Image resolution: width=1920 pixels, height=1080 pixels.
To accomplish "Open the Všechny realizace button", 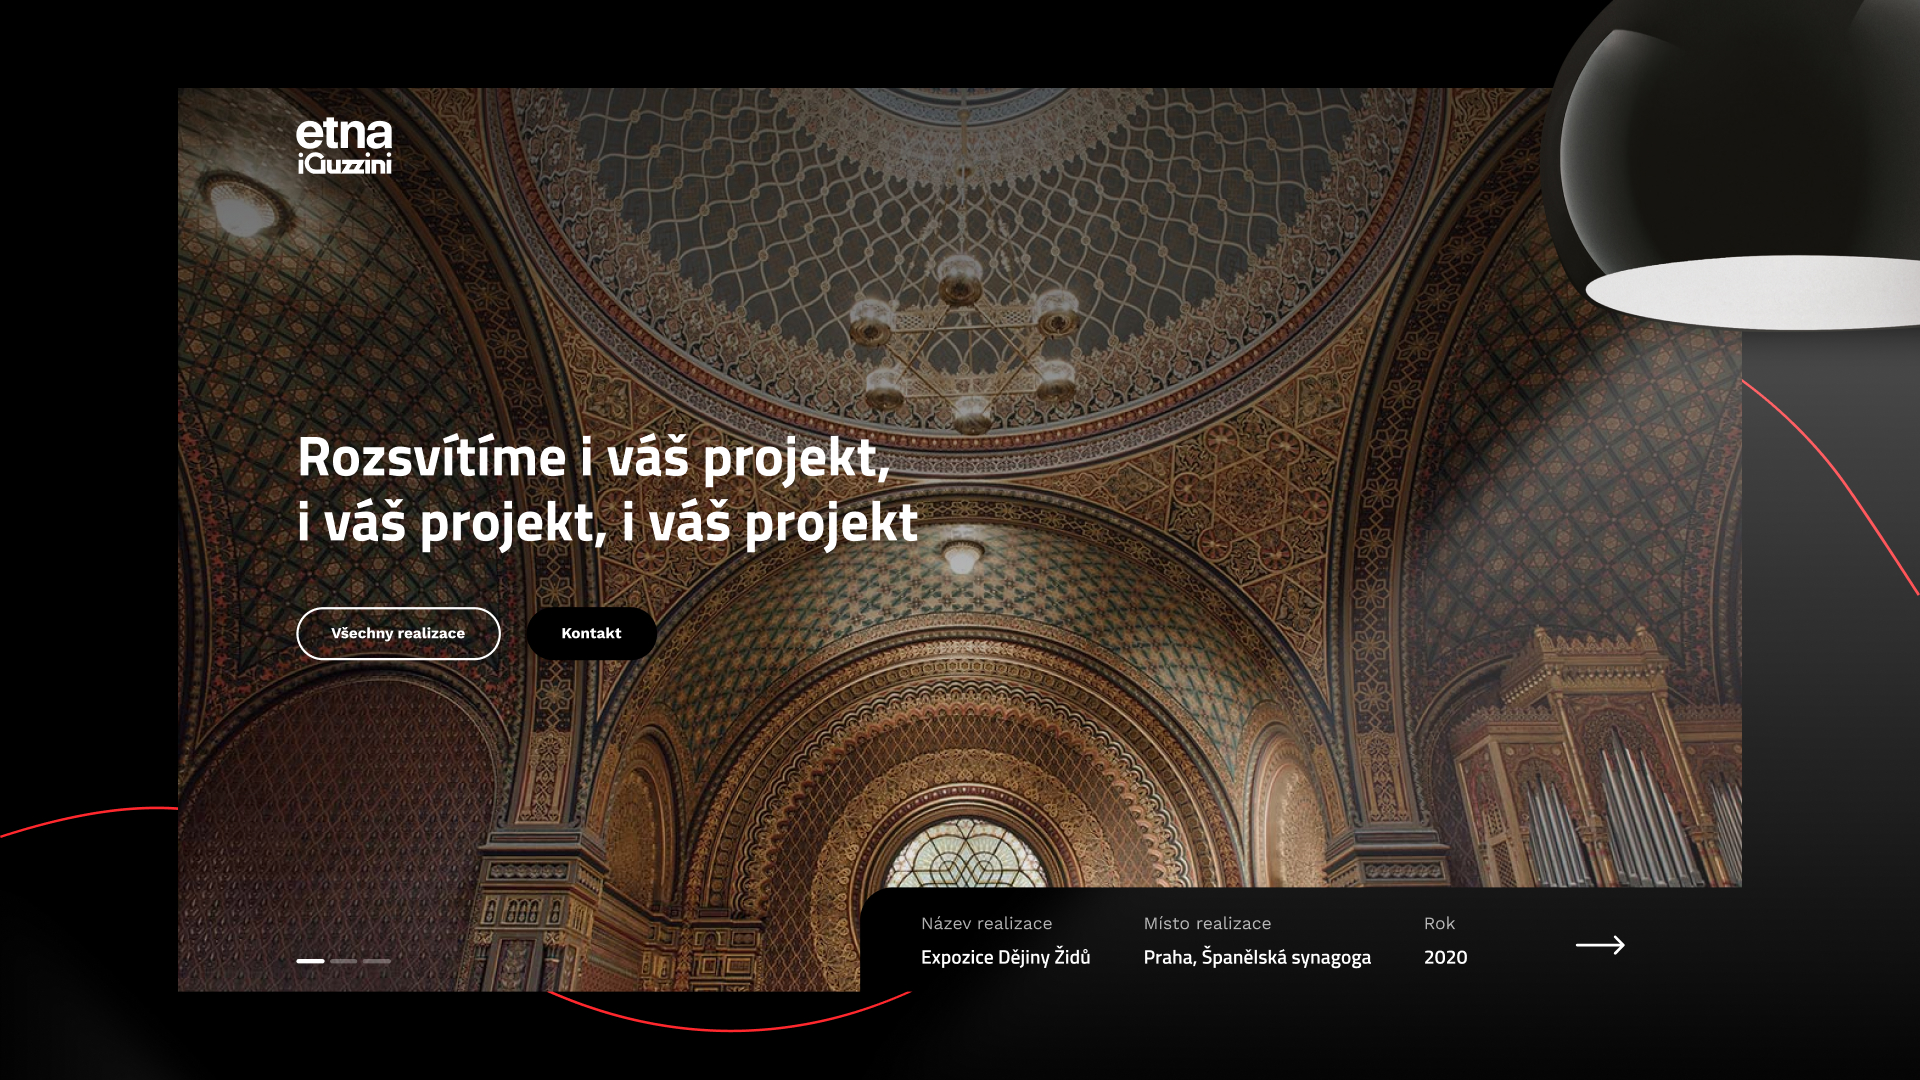I will [x=398, y=633].
